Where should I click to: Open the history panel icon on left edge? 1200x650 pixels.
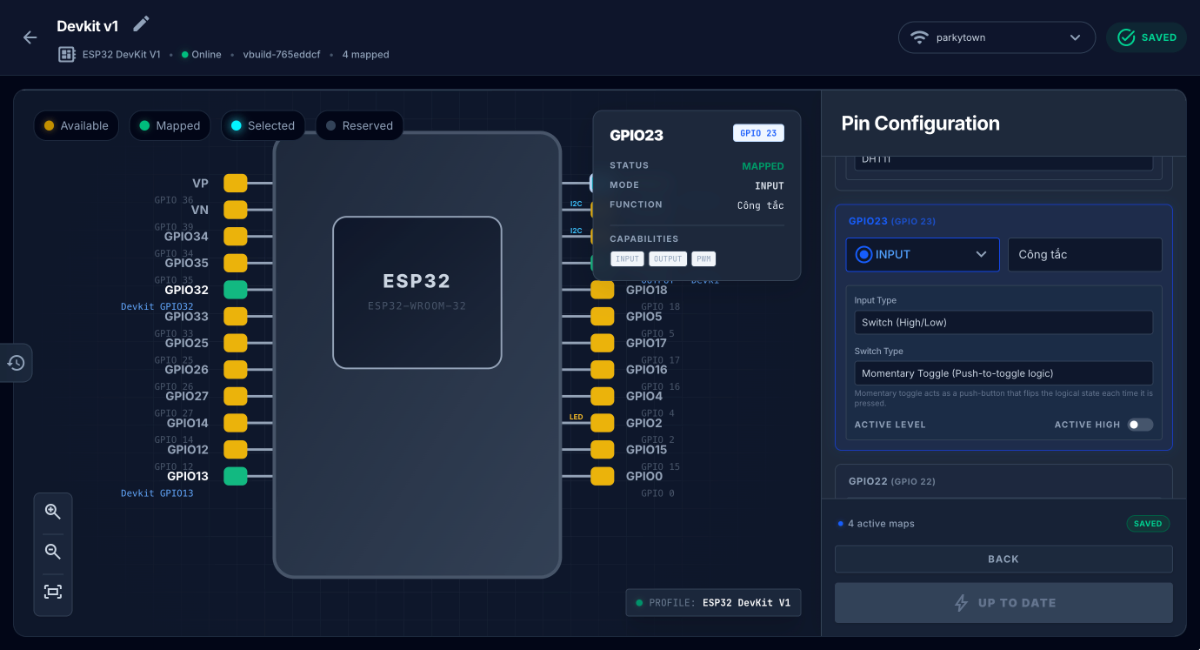(x=16, y=363)
